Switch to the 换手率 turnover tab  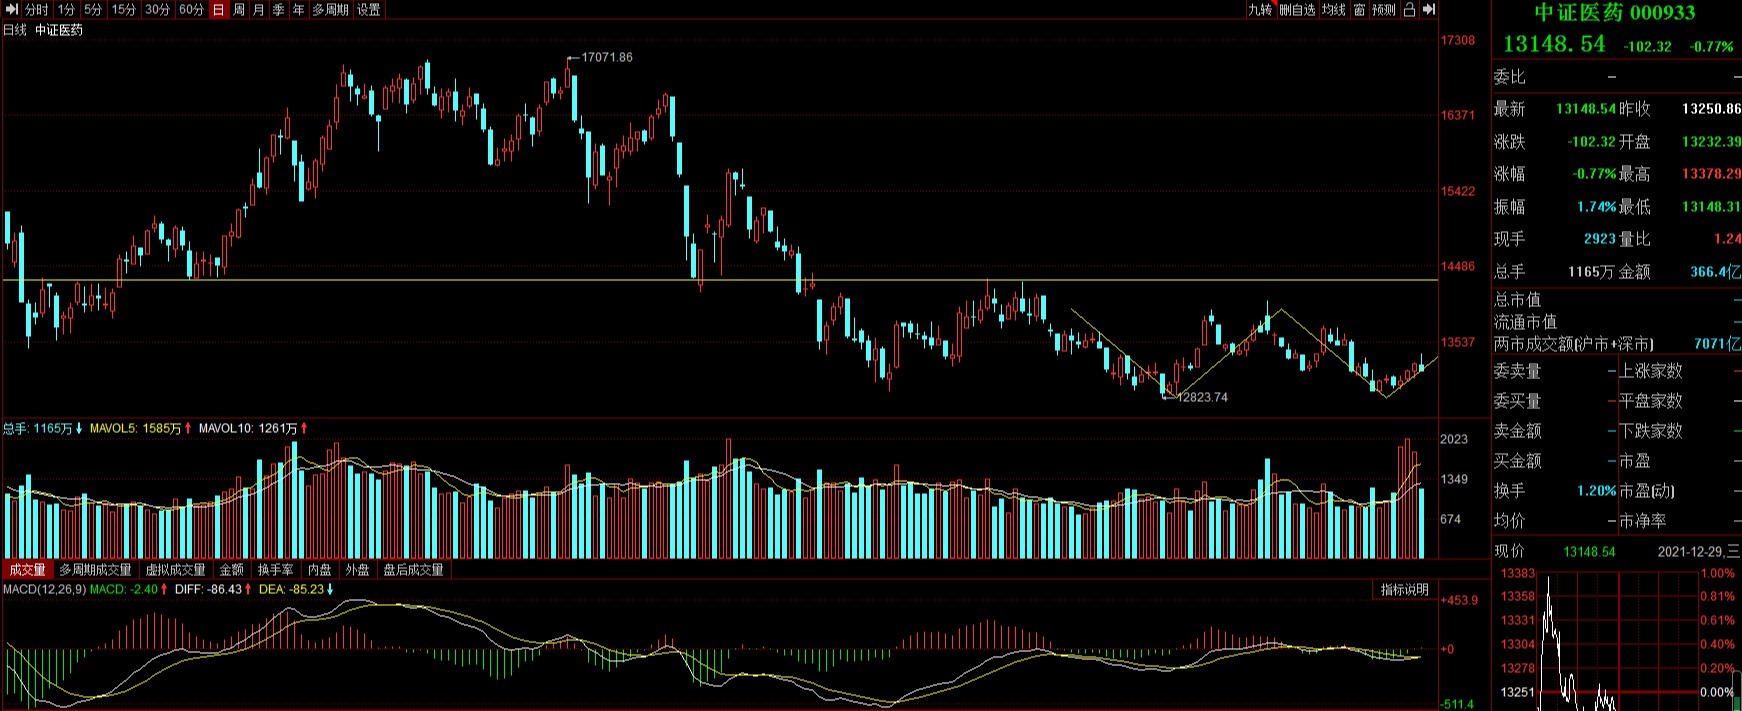[276, 569]
